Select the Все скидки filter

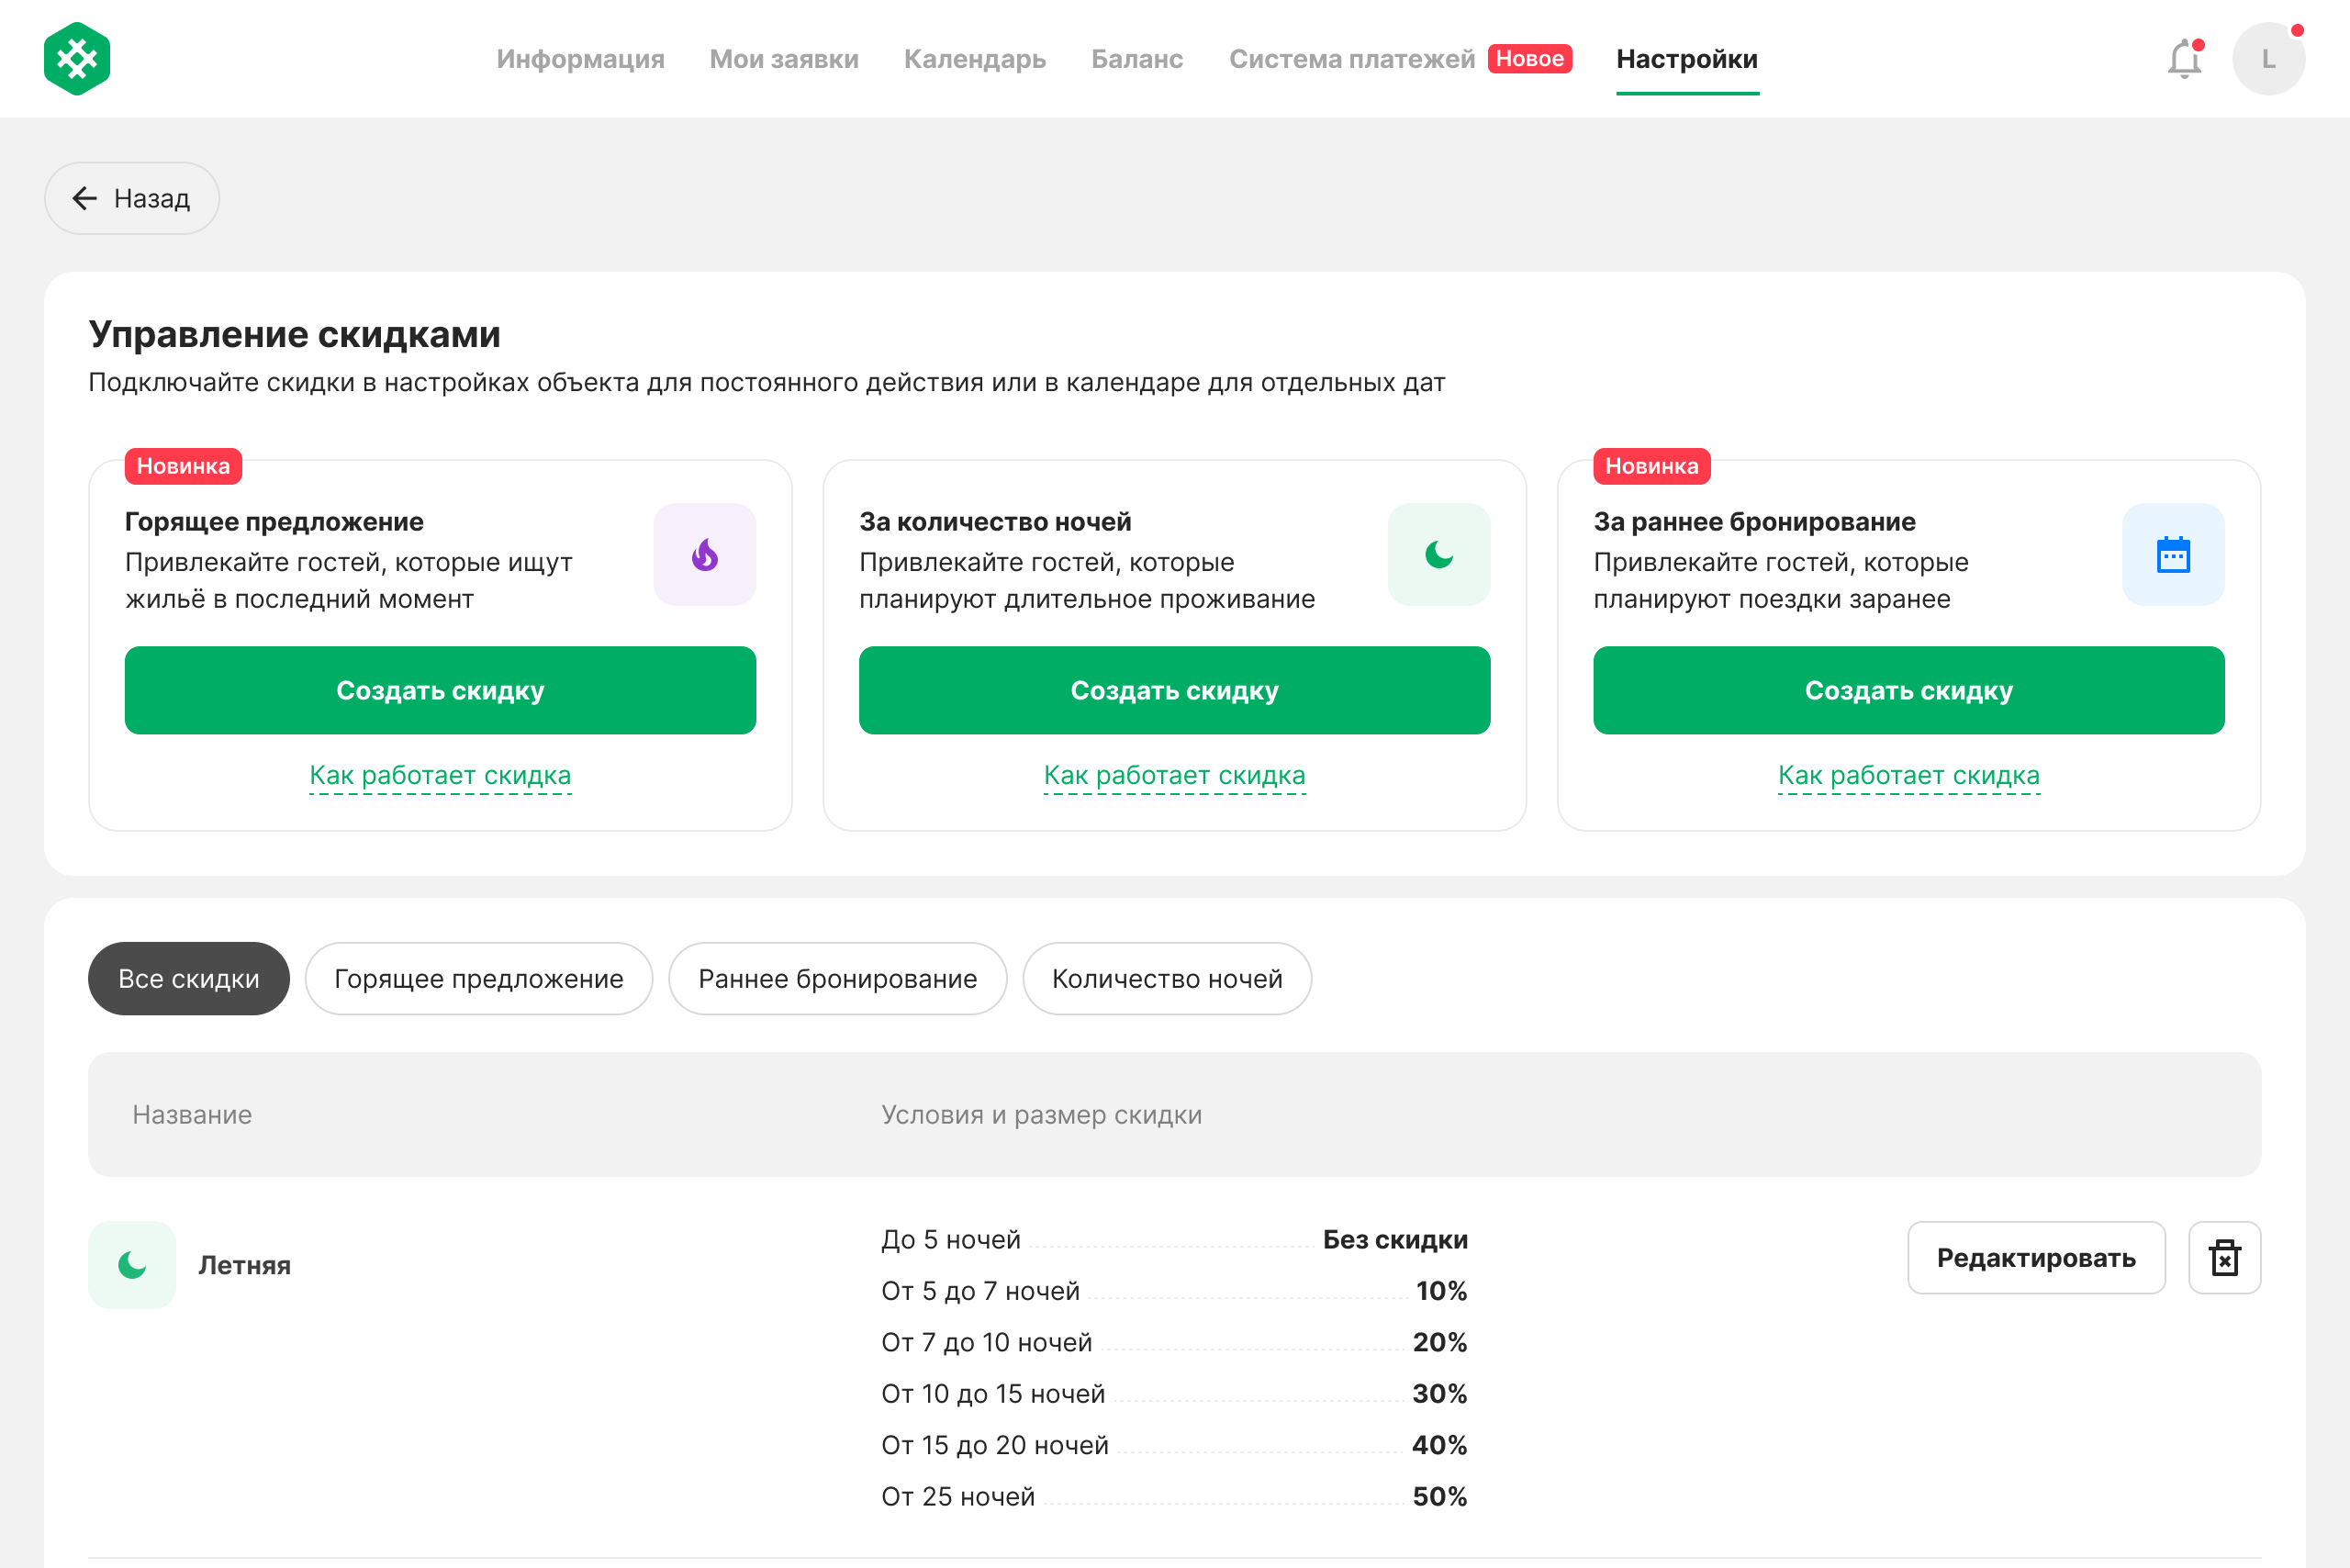pos(189,978)
